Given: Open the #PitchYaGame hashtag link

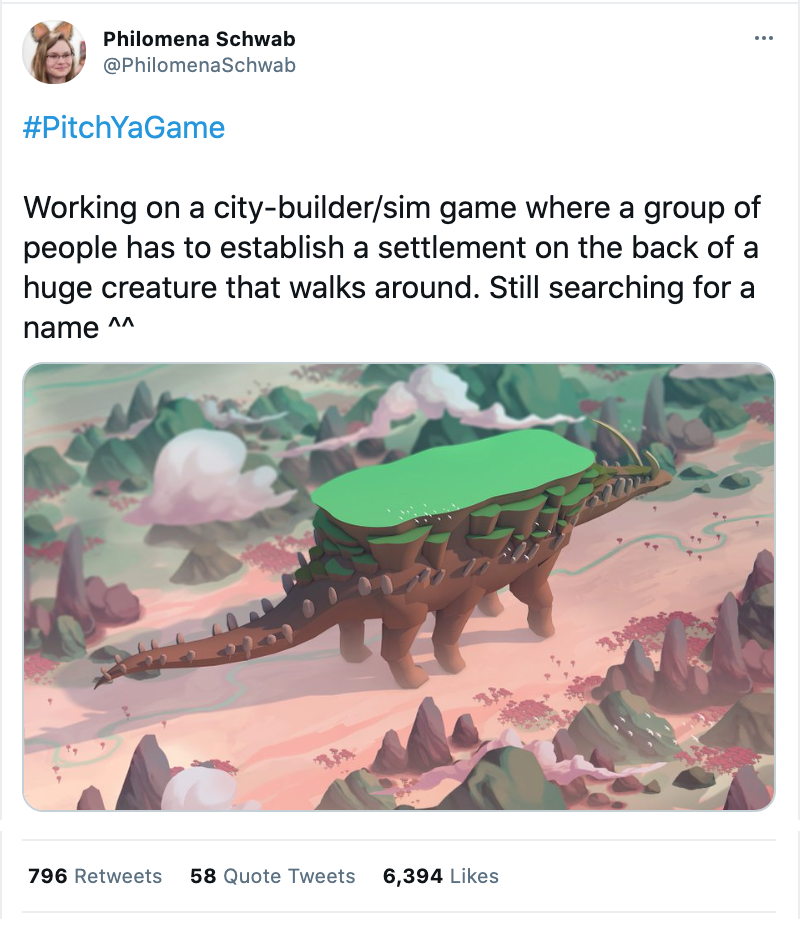Looking at the screenshot, I should pos(124,127).
